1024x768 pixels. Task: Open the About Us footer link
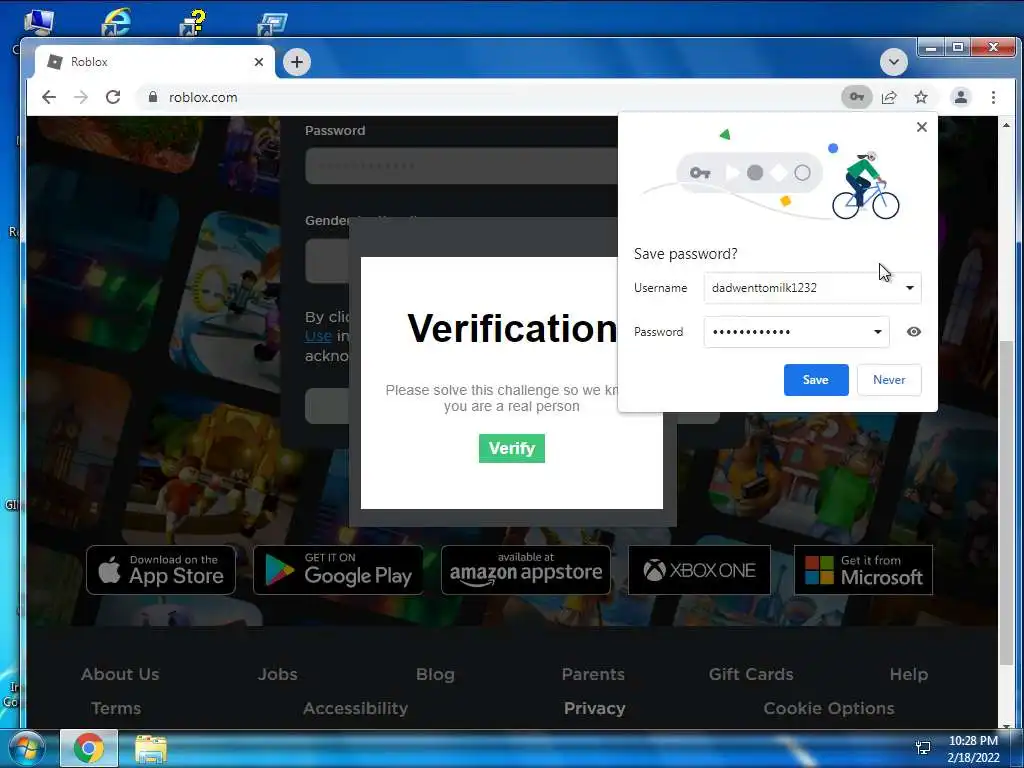(x=120, y=675)
